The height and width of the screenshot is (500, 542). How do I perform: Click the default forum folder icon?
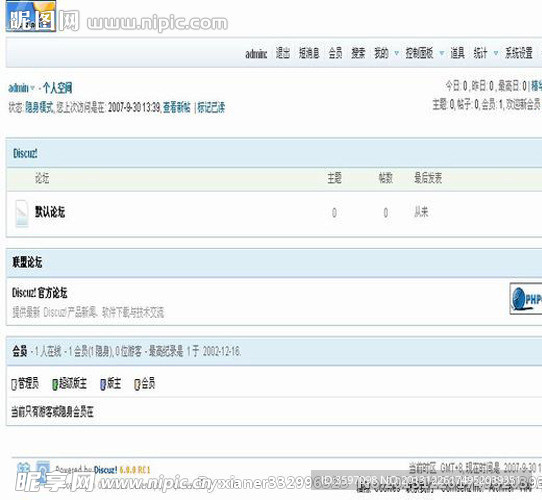22,213
